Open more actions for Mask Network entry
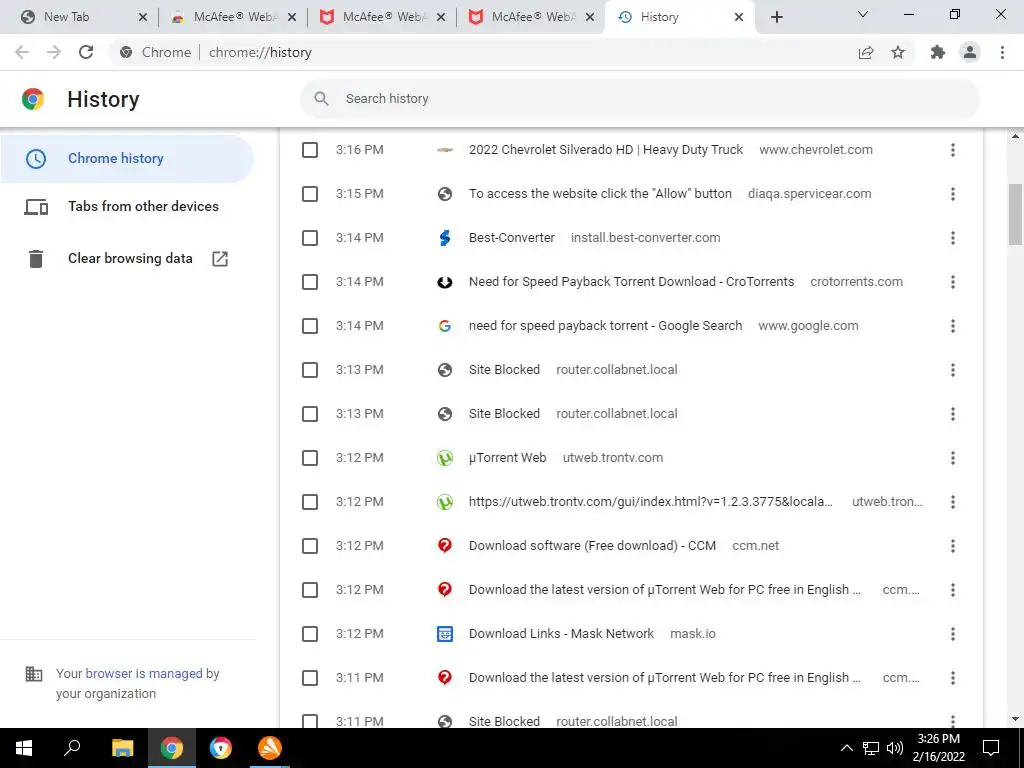Image resolution: width=1024 pixels, height=768 pixels. coord(953,634)
